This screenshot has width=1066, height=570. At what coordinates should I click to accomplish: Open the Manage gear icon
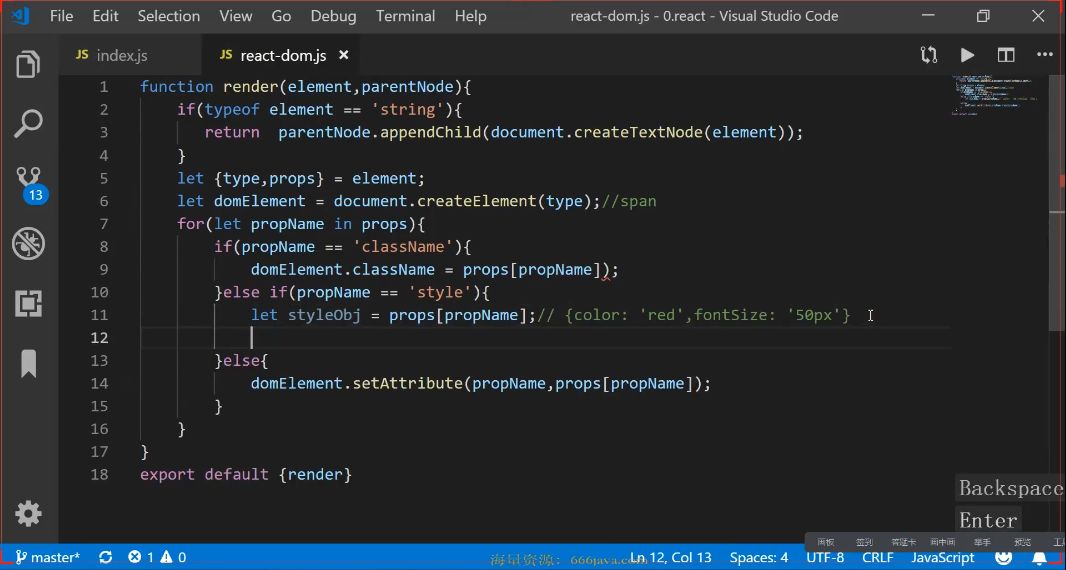point(28,514)
